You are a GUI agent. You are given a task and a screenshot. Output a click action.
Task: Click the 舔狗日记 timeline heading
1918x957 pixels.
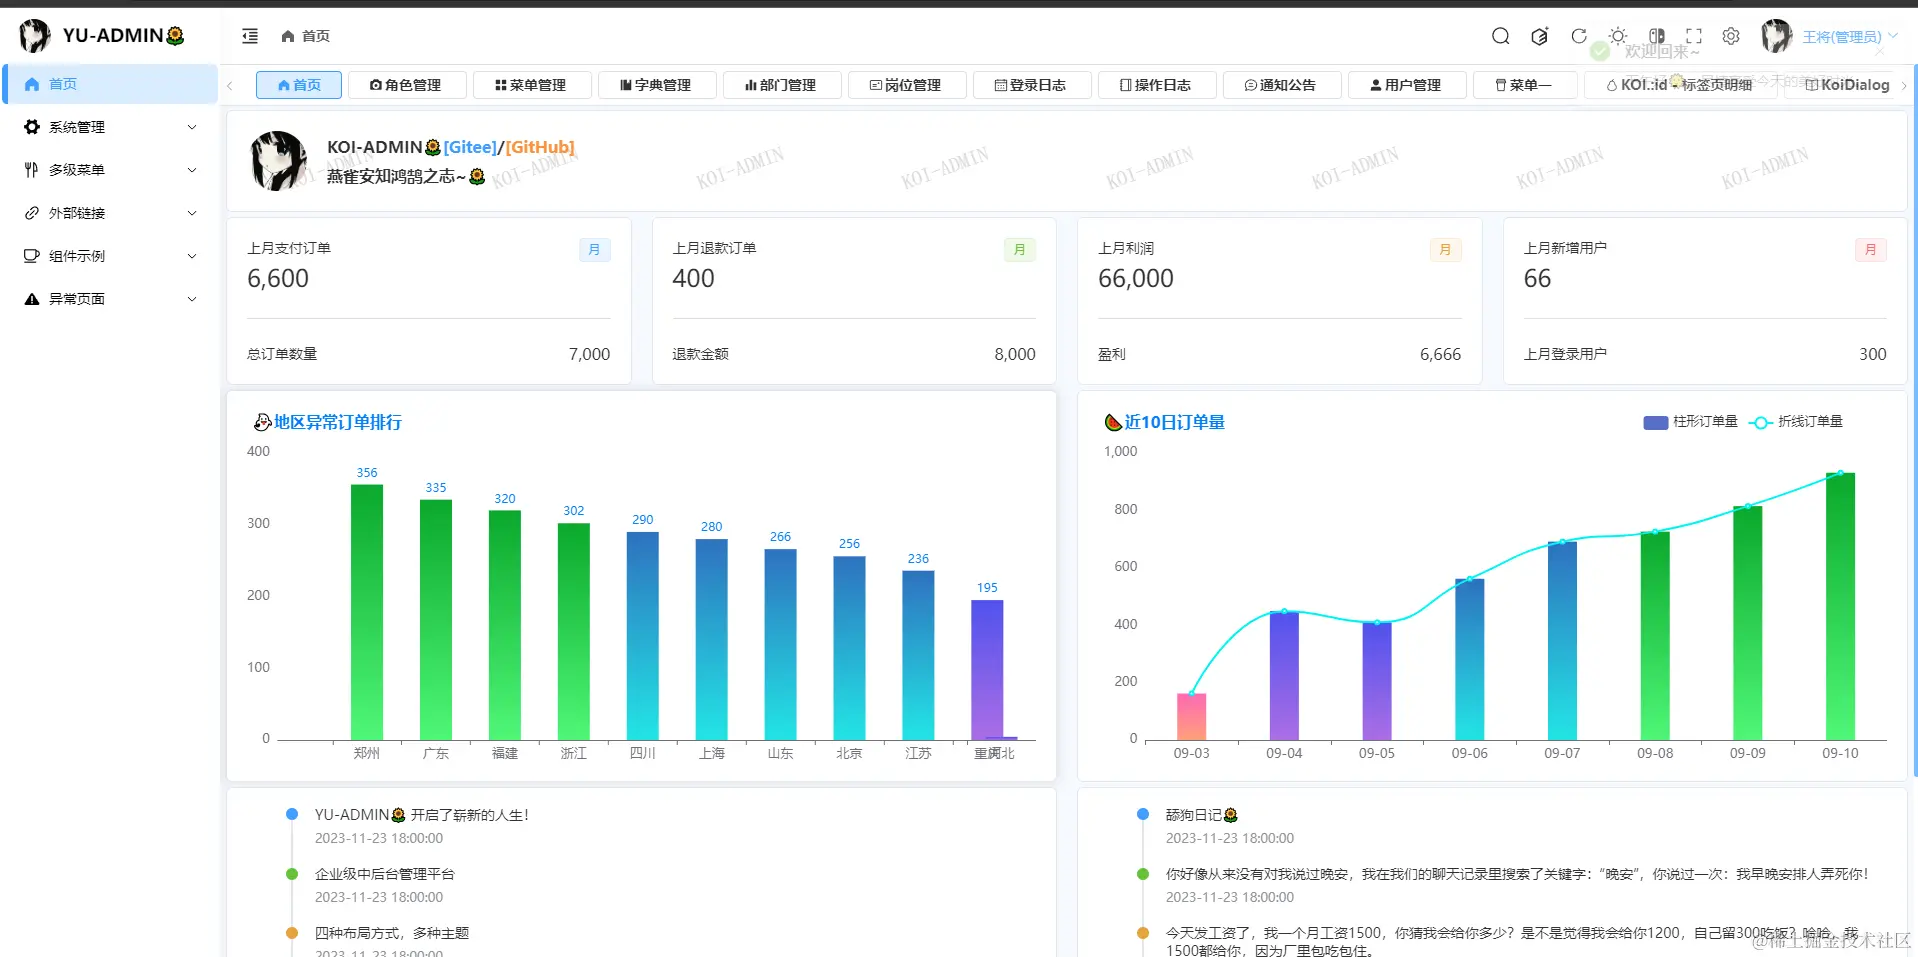[x=1202, y=815]
